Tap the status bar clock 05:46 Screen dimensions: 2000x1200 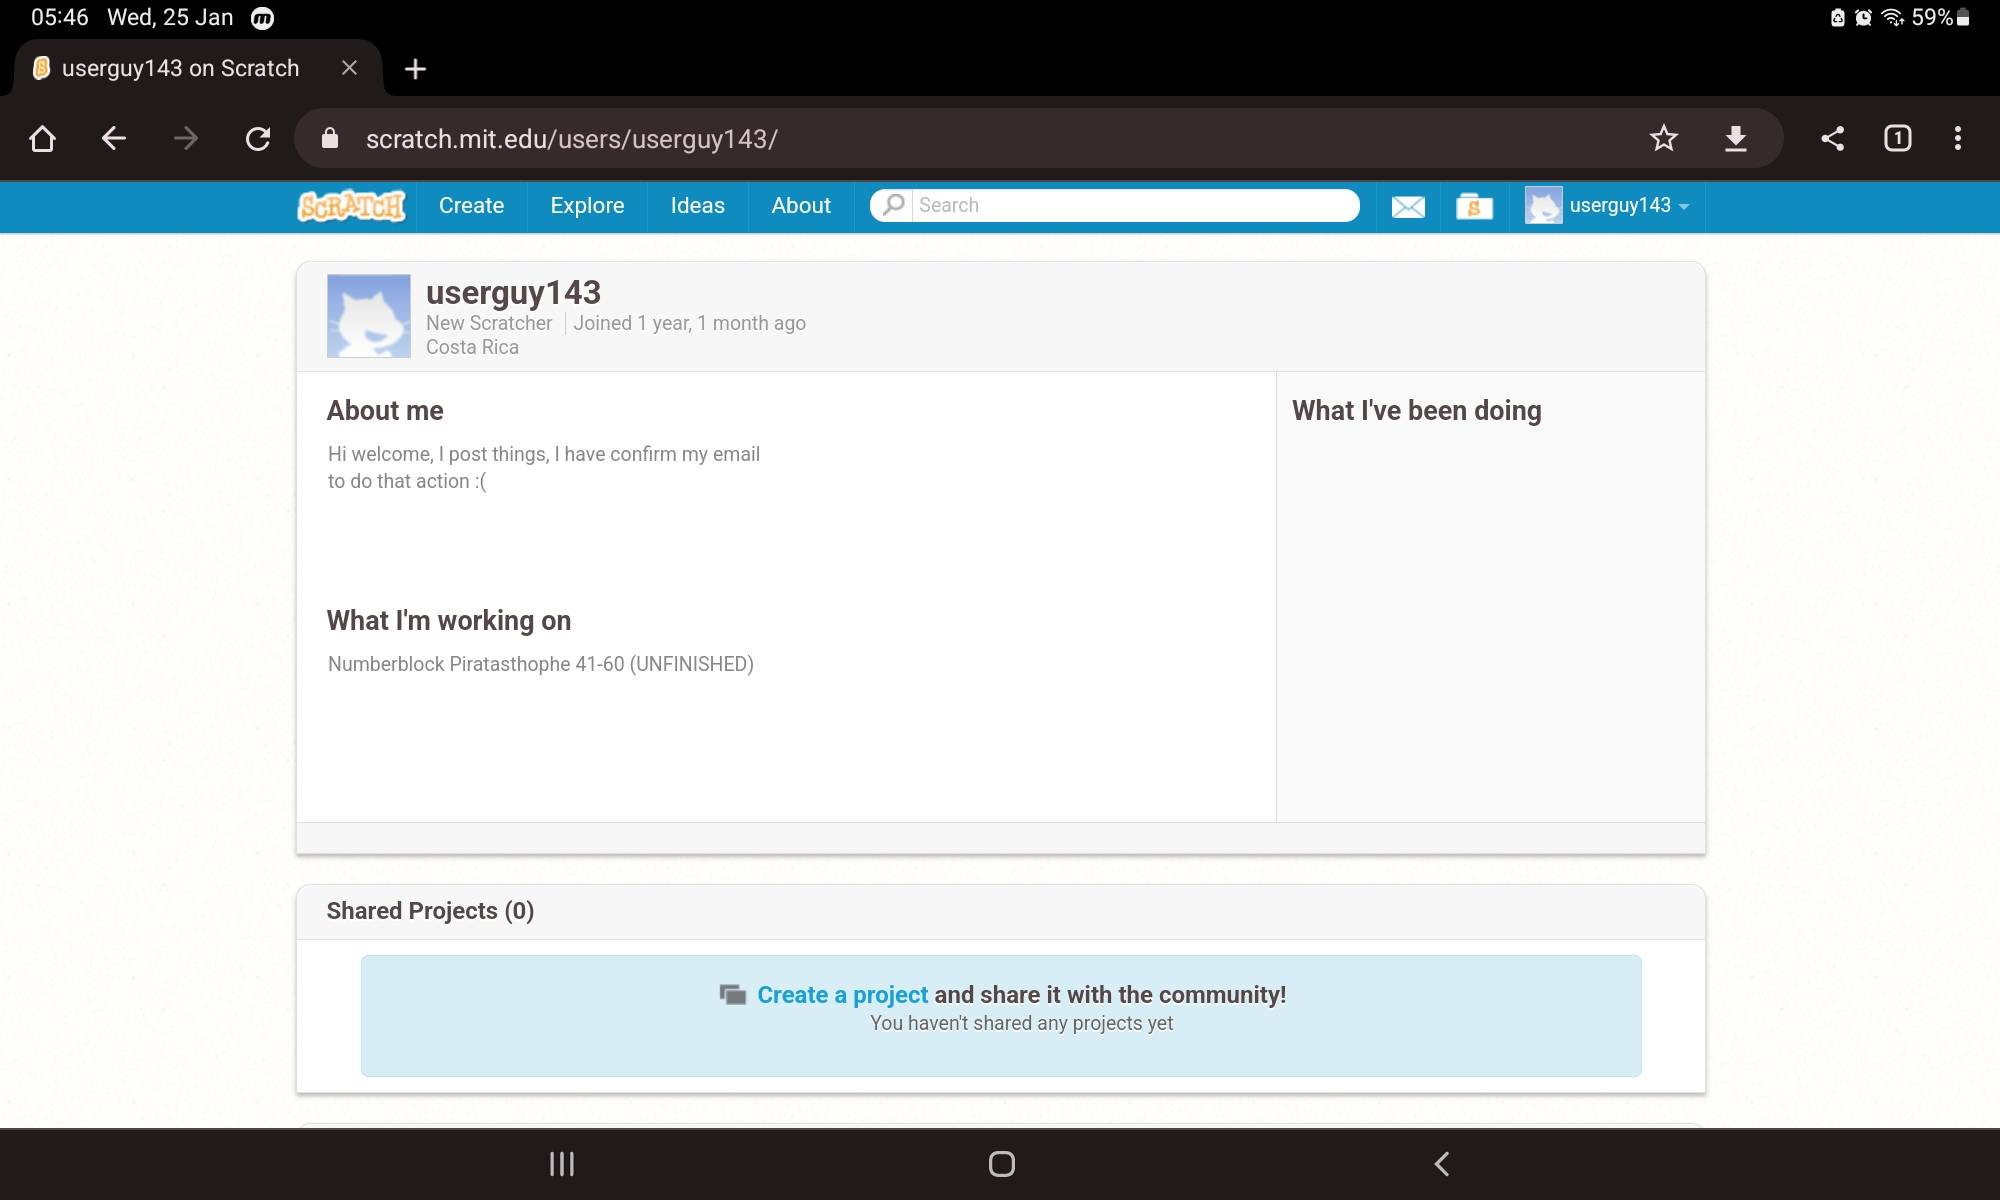click(x=59, y=18)
